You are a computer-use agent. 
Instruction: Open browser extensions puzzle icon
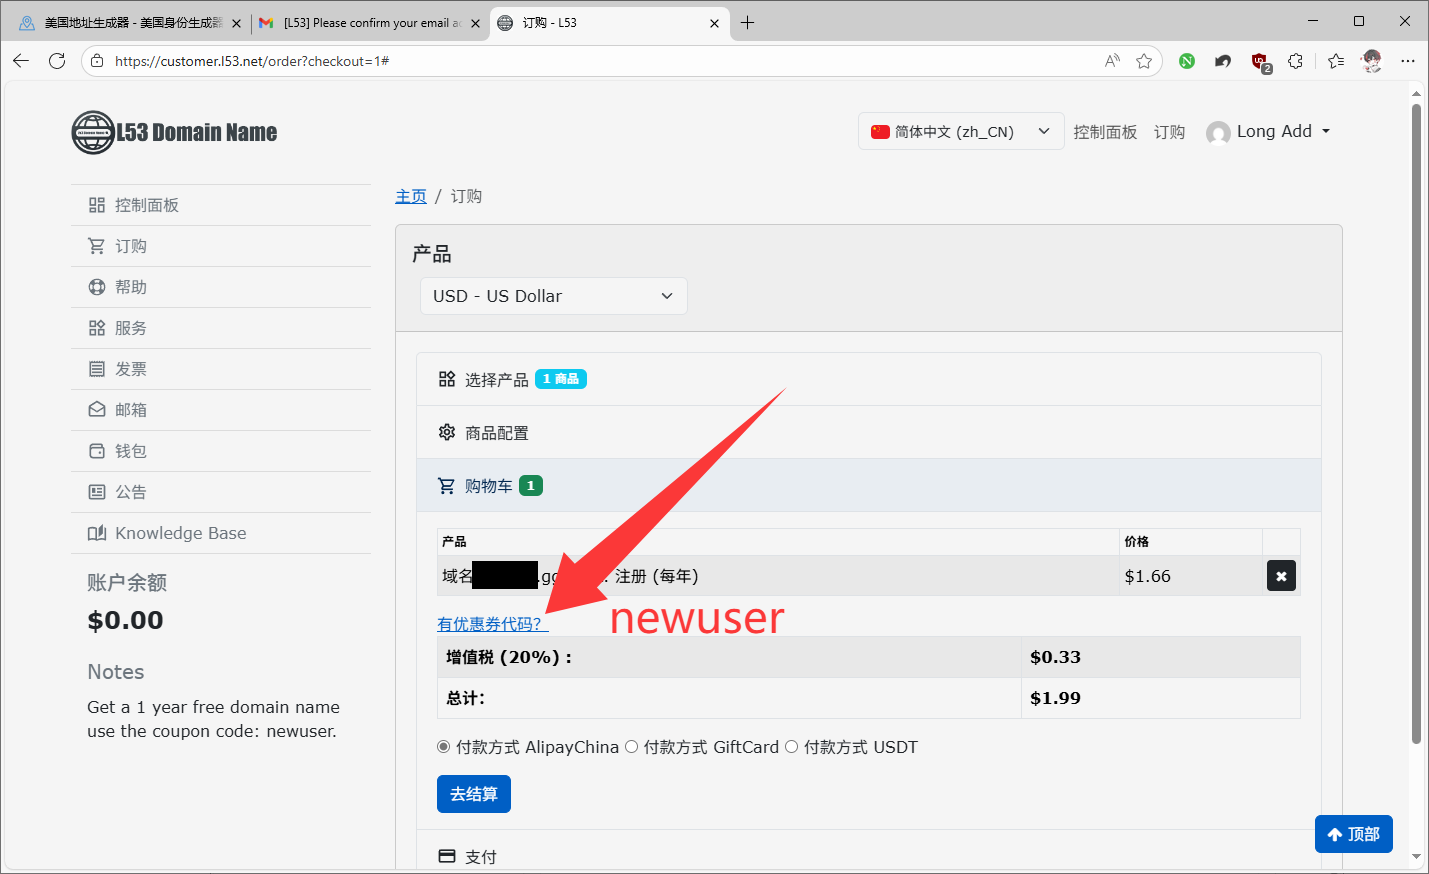click(x=1295, y=61)
